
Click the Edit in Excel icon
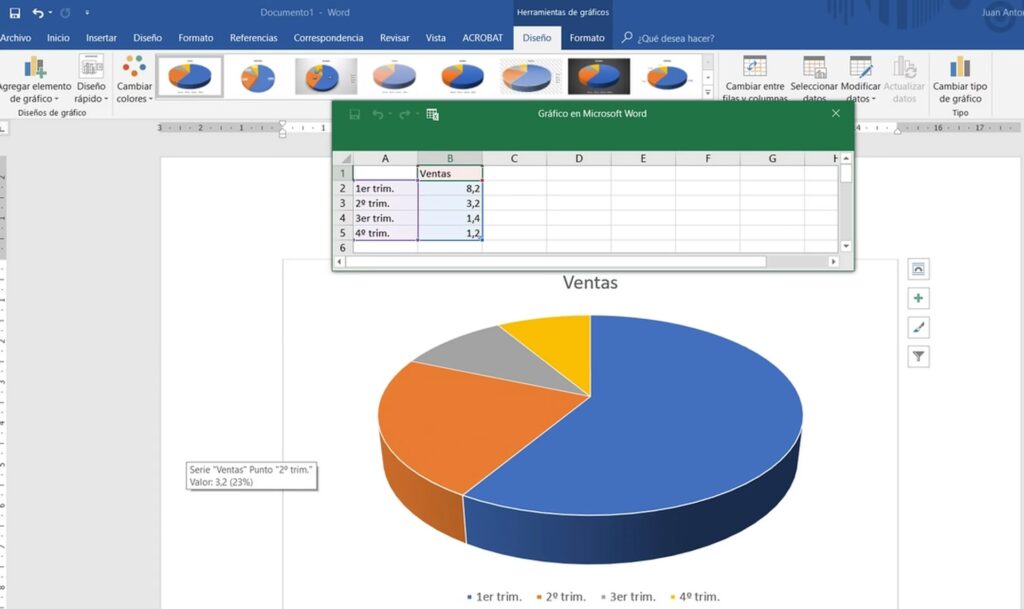click(x=433, y=114)
